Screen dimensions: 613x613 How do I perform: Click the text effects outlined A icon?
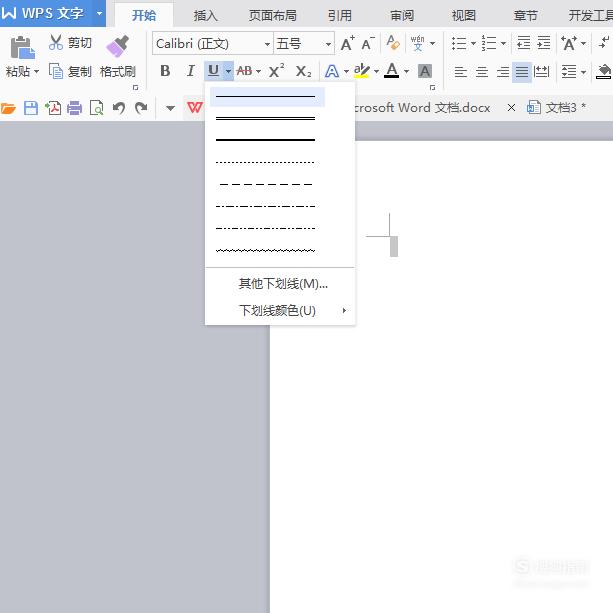click(332, 71)
